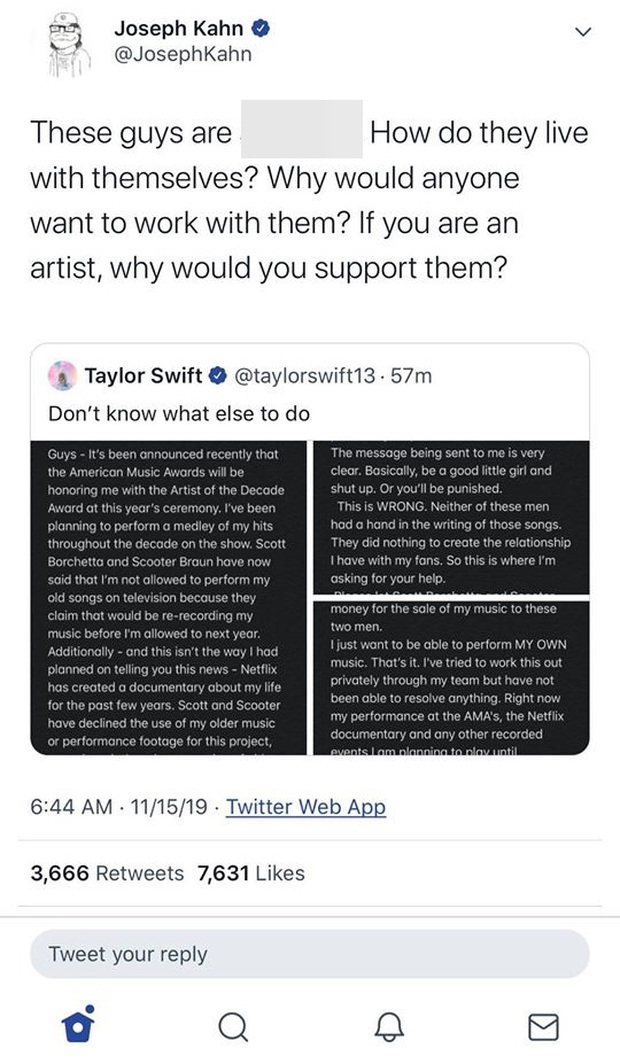Screen dimensions: 620x1064
Task: Open the Joseph Kahn display name
Action: (178, 28)
